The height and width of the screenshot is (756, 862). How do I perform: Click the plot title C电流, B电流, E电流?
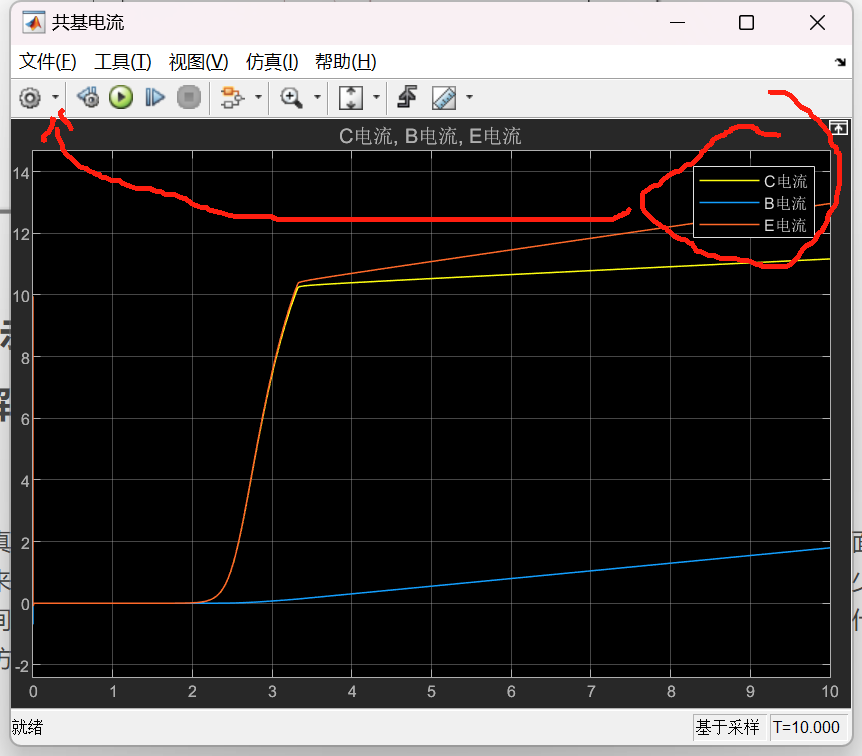[430, 136]
